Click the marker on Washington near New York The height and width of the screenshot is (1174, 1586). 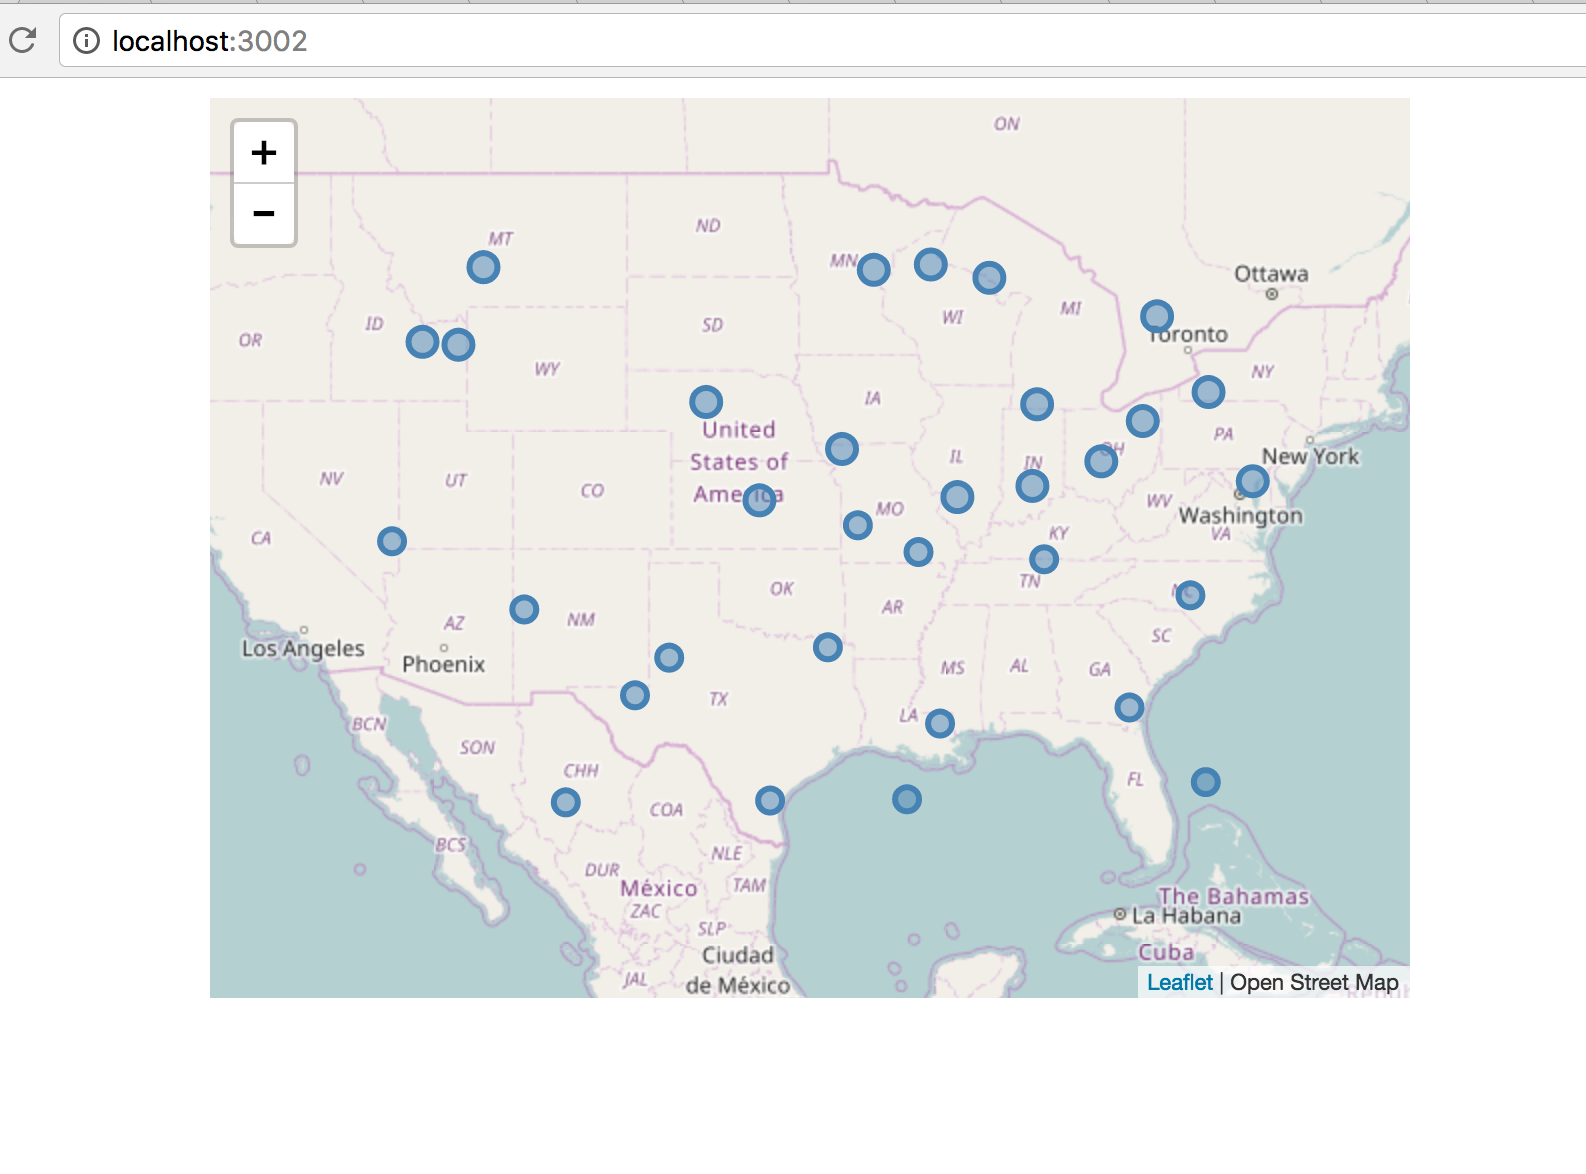coord(1252,481)
